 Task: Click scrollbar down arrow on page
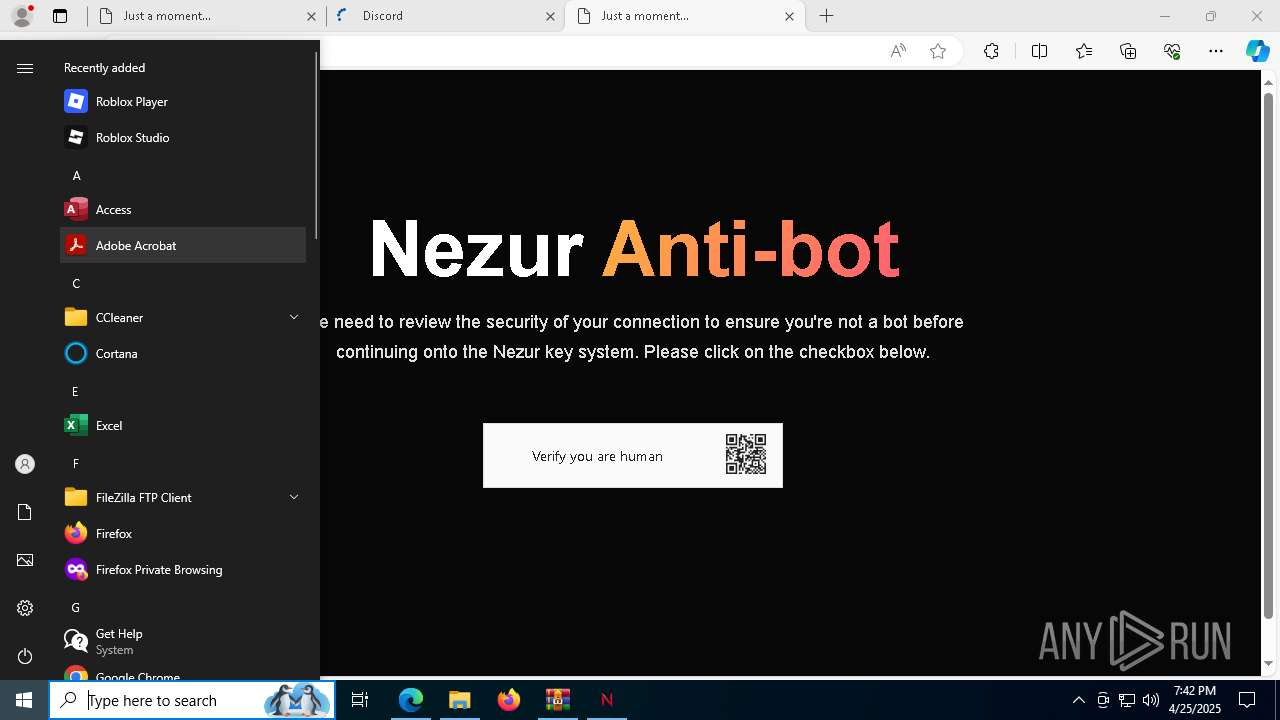(1269, 664)
